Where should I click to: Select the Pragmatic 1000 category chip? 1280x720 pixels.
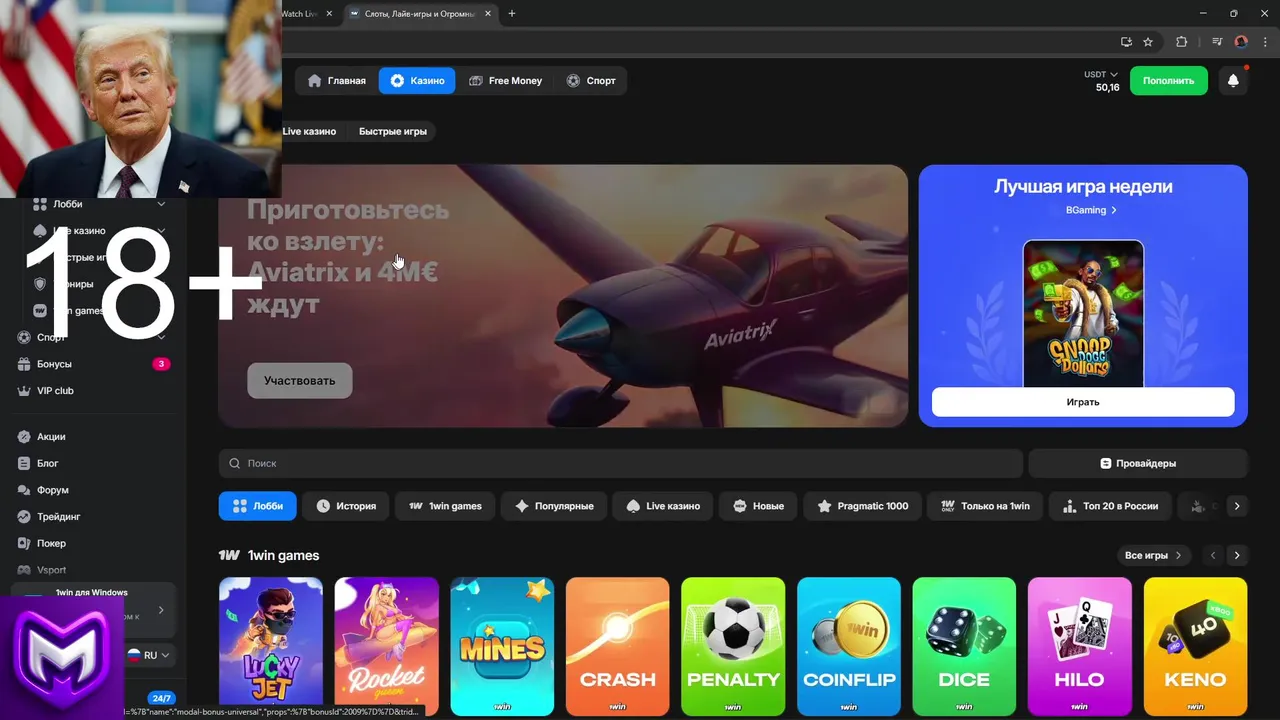tap(863, 506)
